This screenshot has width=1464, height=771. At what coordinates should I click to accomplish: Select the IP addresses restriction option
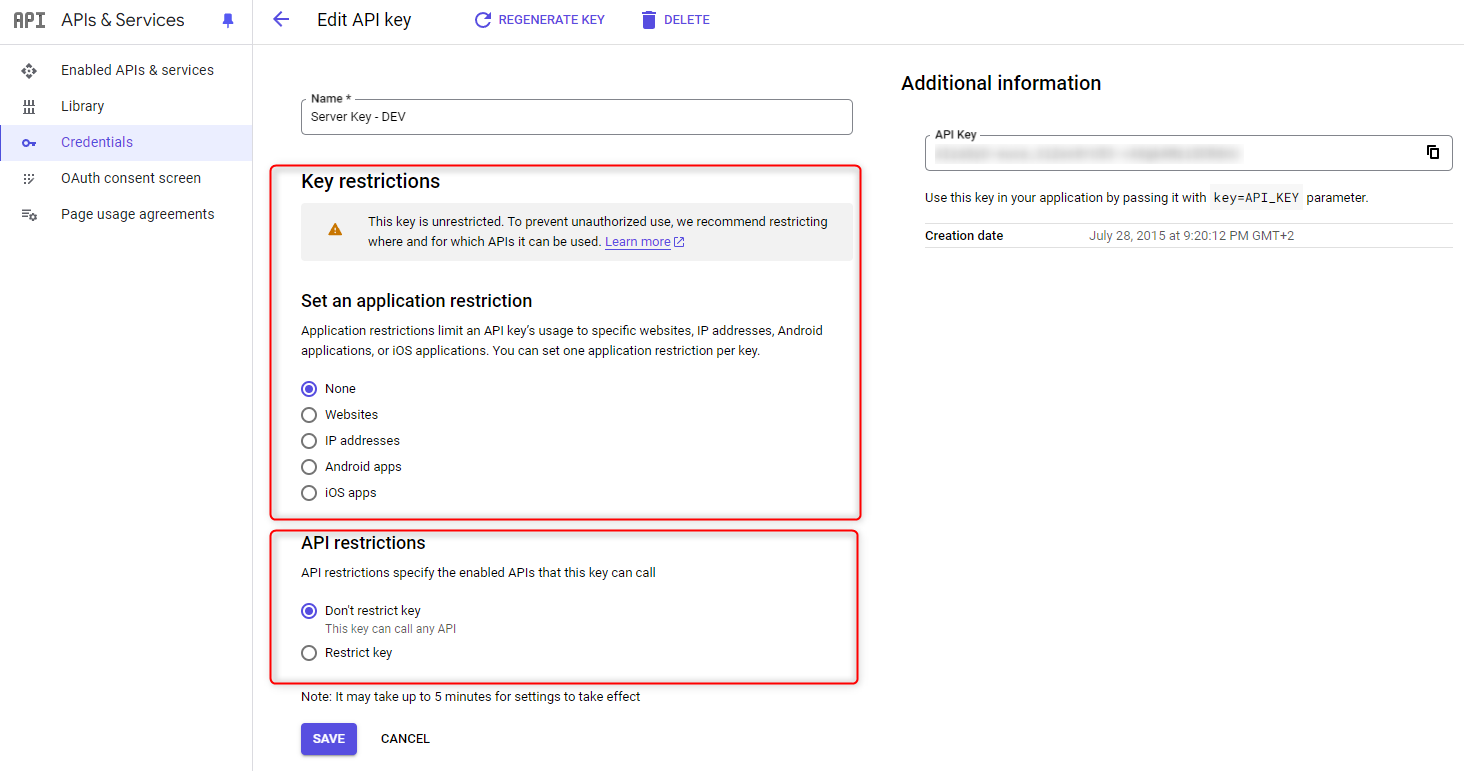coord(309,441)
